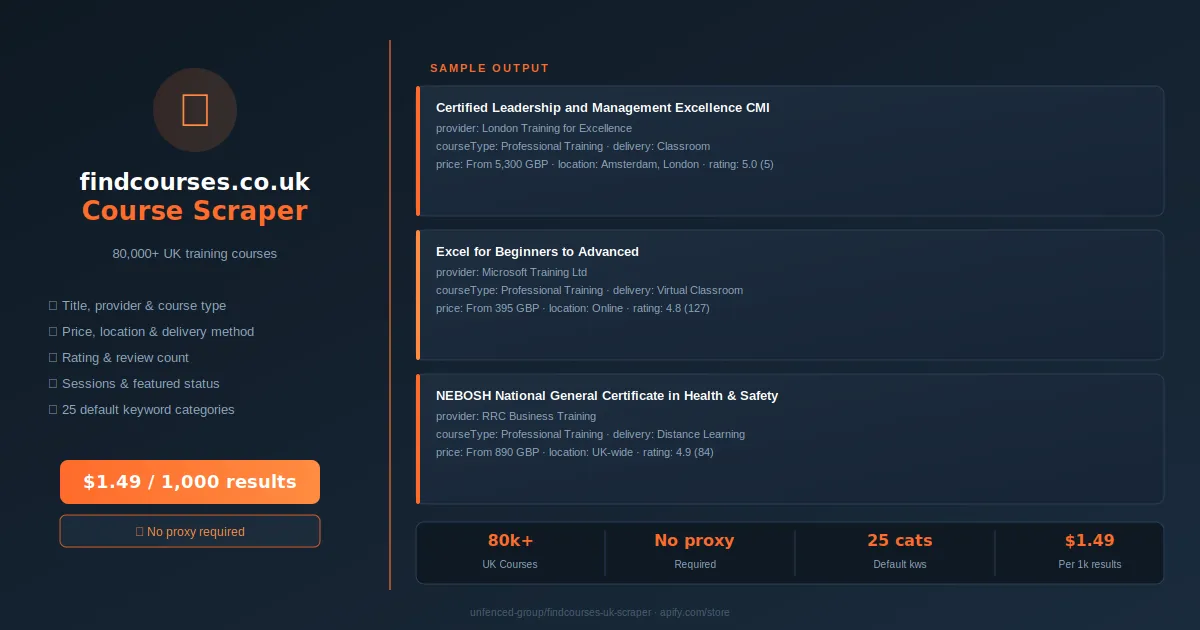Image resolution: width=1200 pixels, height=630 pixels.
Task: Click the No proxy required badge
Action: coord(190,531)
